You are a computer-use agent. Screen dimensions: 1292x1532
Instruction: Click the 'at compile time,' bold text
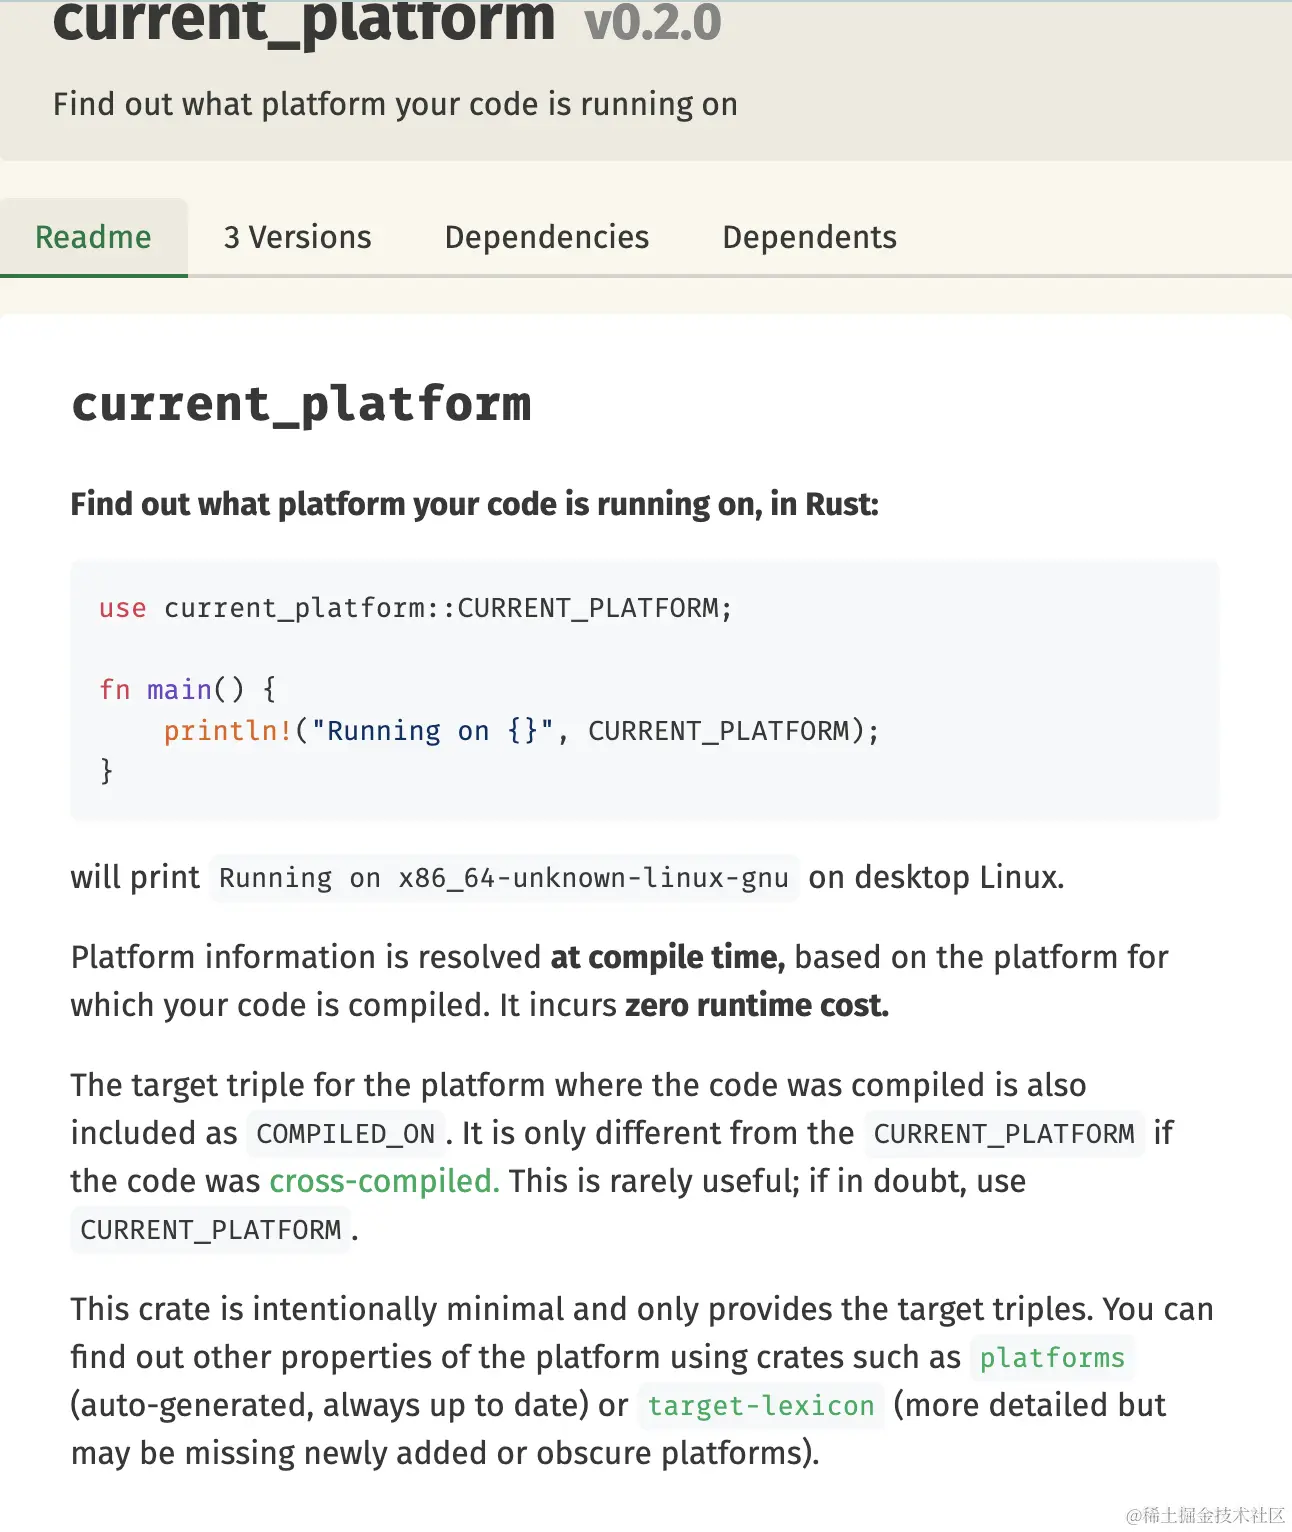click(x=668, y=957)
